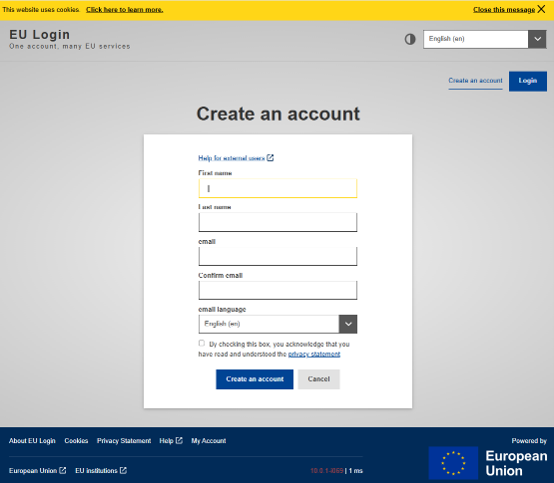Focus the Confirm email input field

tap(278, 290)
